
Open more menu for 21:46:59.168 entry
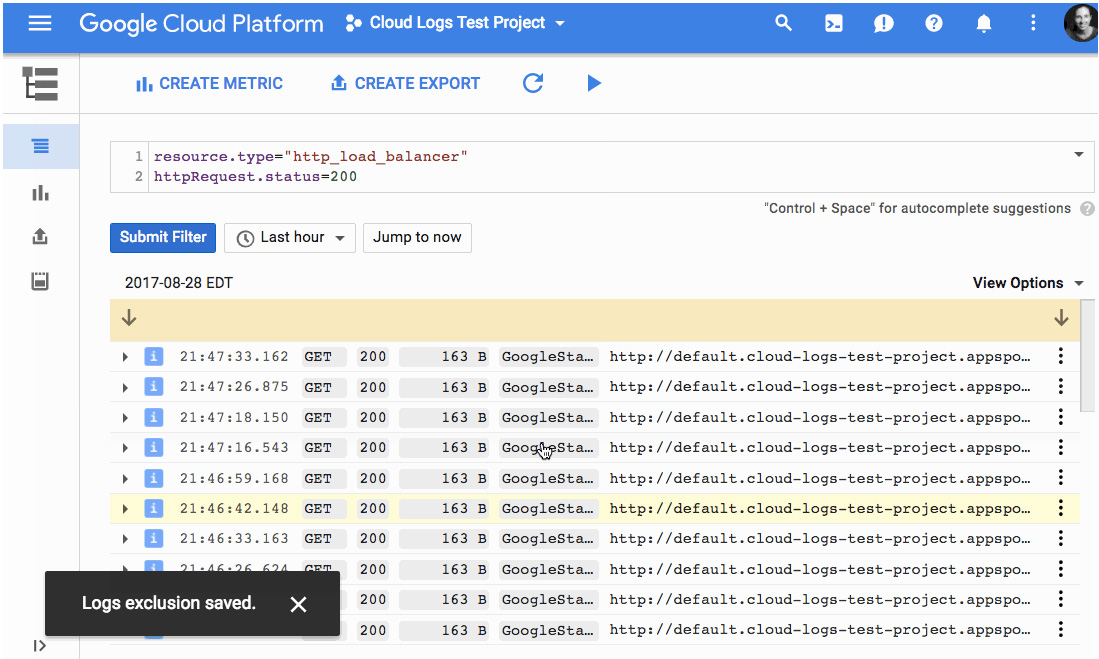1060,478
